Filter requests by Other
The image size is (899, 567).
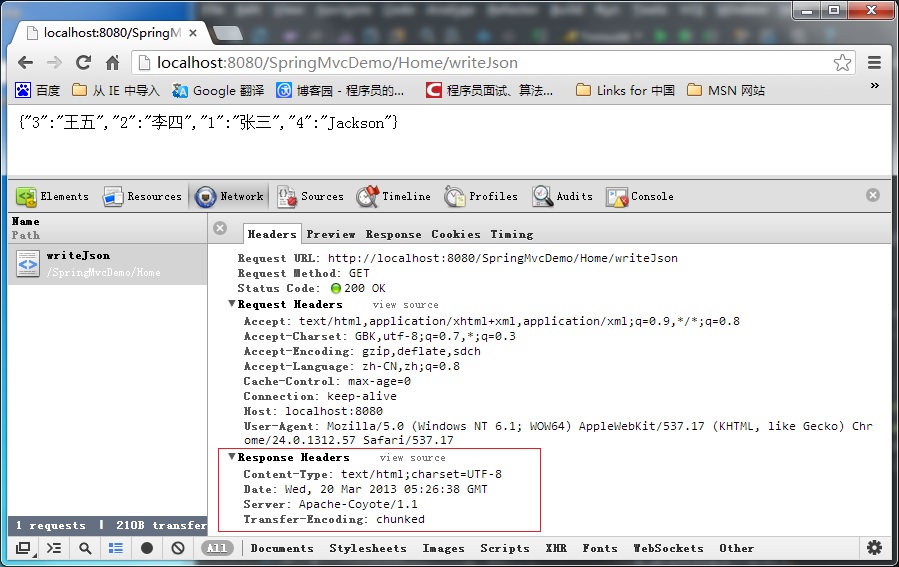pos(736,548)
